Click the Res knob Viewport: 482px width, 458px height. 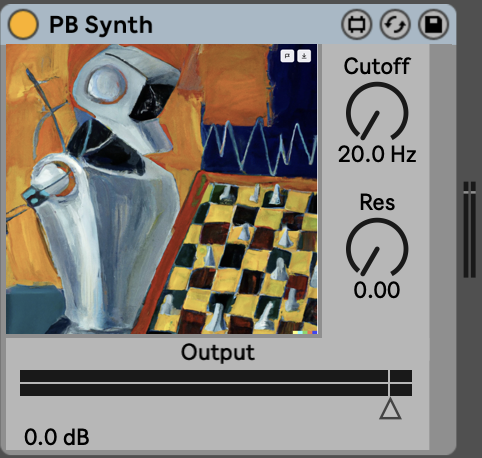point(377,248)
